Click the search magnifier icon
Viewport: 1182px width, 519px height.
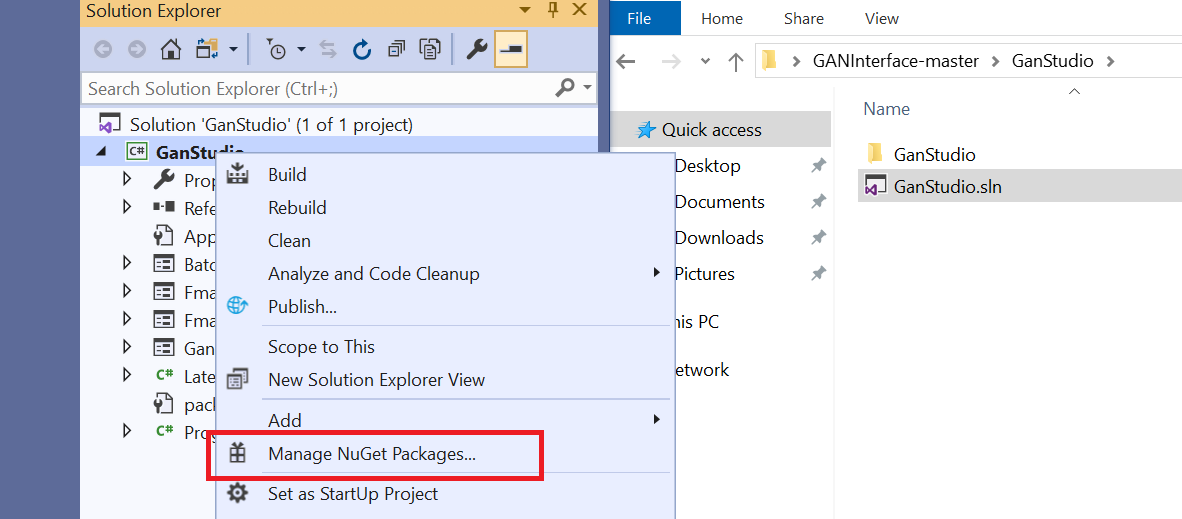pos(565,88)
